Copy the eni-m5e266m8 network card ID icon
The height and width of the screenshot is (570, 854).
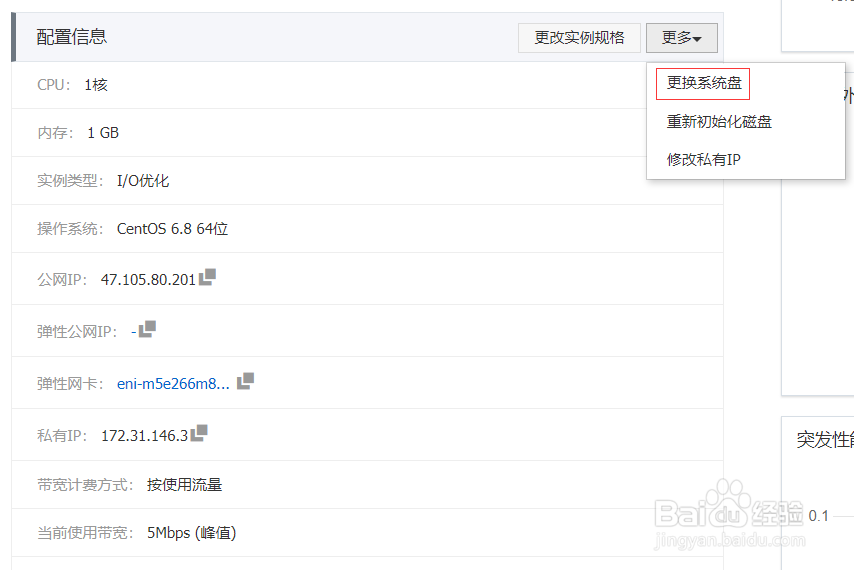[x=246, y=381]
